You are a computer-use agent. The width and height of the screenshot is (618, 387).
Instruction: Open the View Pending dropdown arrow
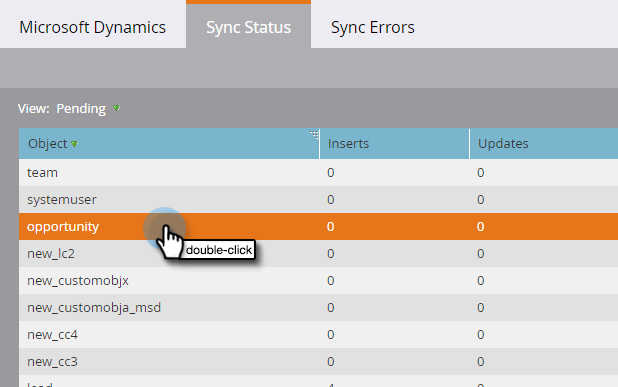[116, 108]
